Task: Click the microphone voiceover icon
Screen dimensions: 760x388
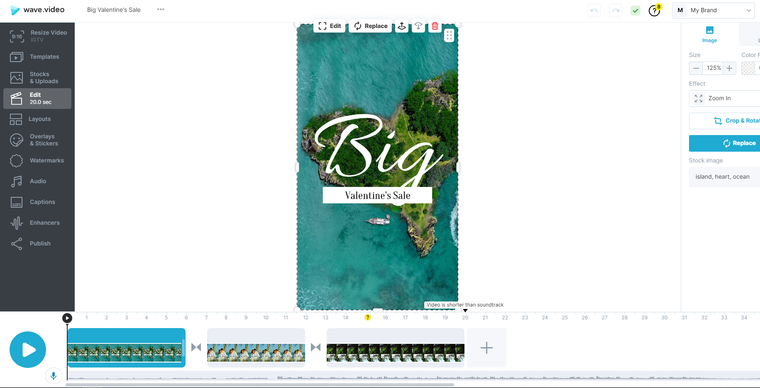Action: click(53, 375)
